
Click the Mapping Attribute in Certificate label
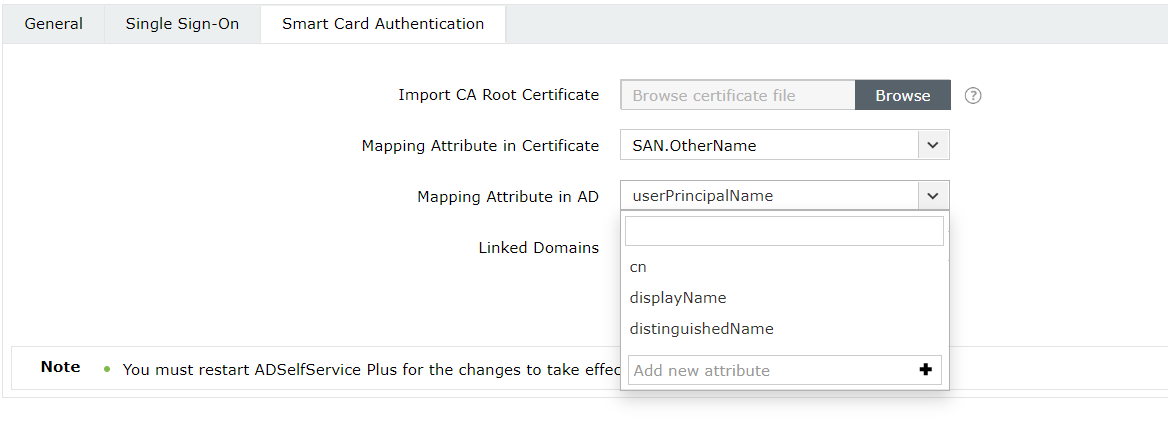click(x=480, y=146)
